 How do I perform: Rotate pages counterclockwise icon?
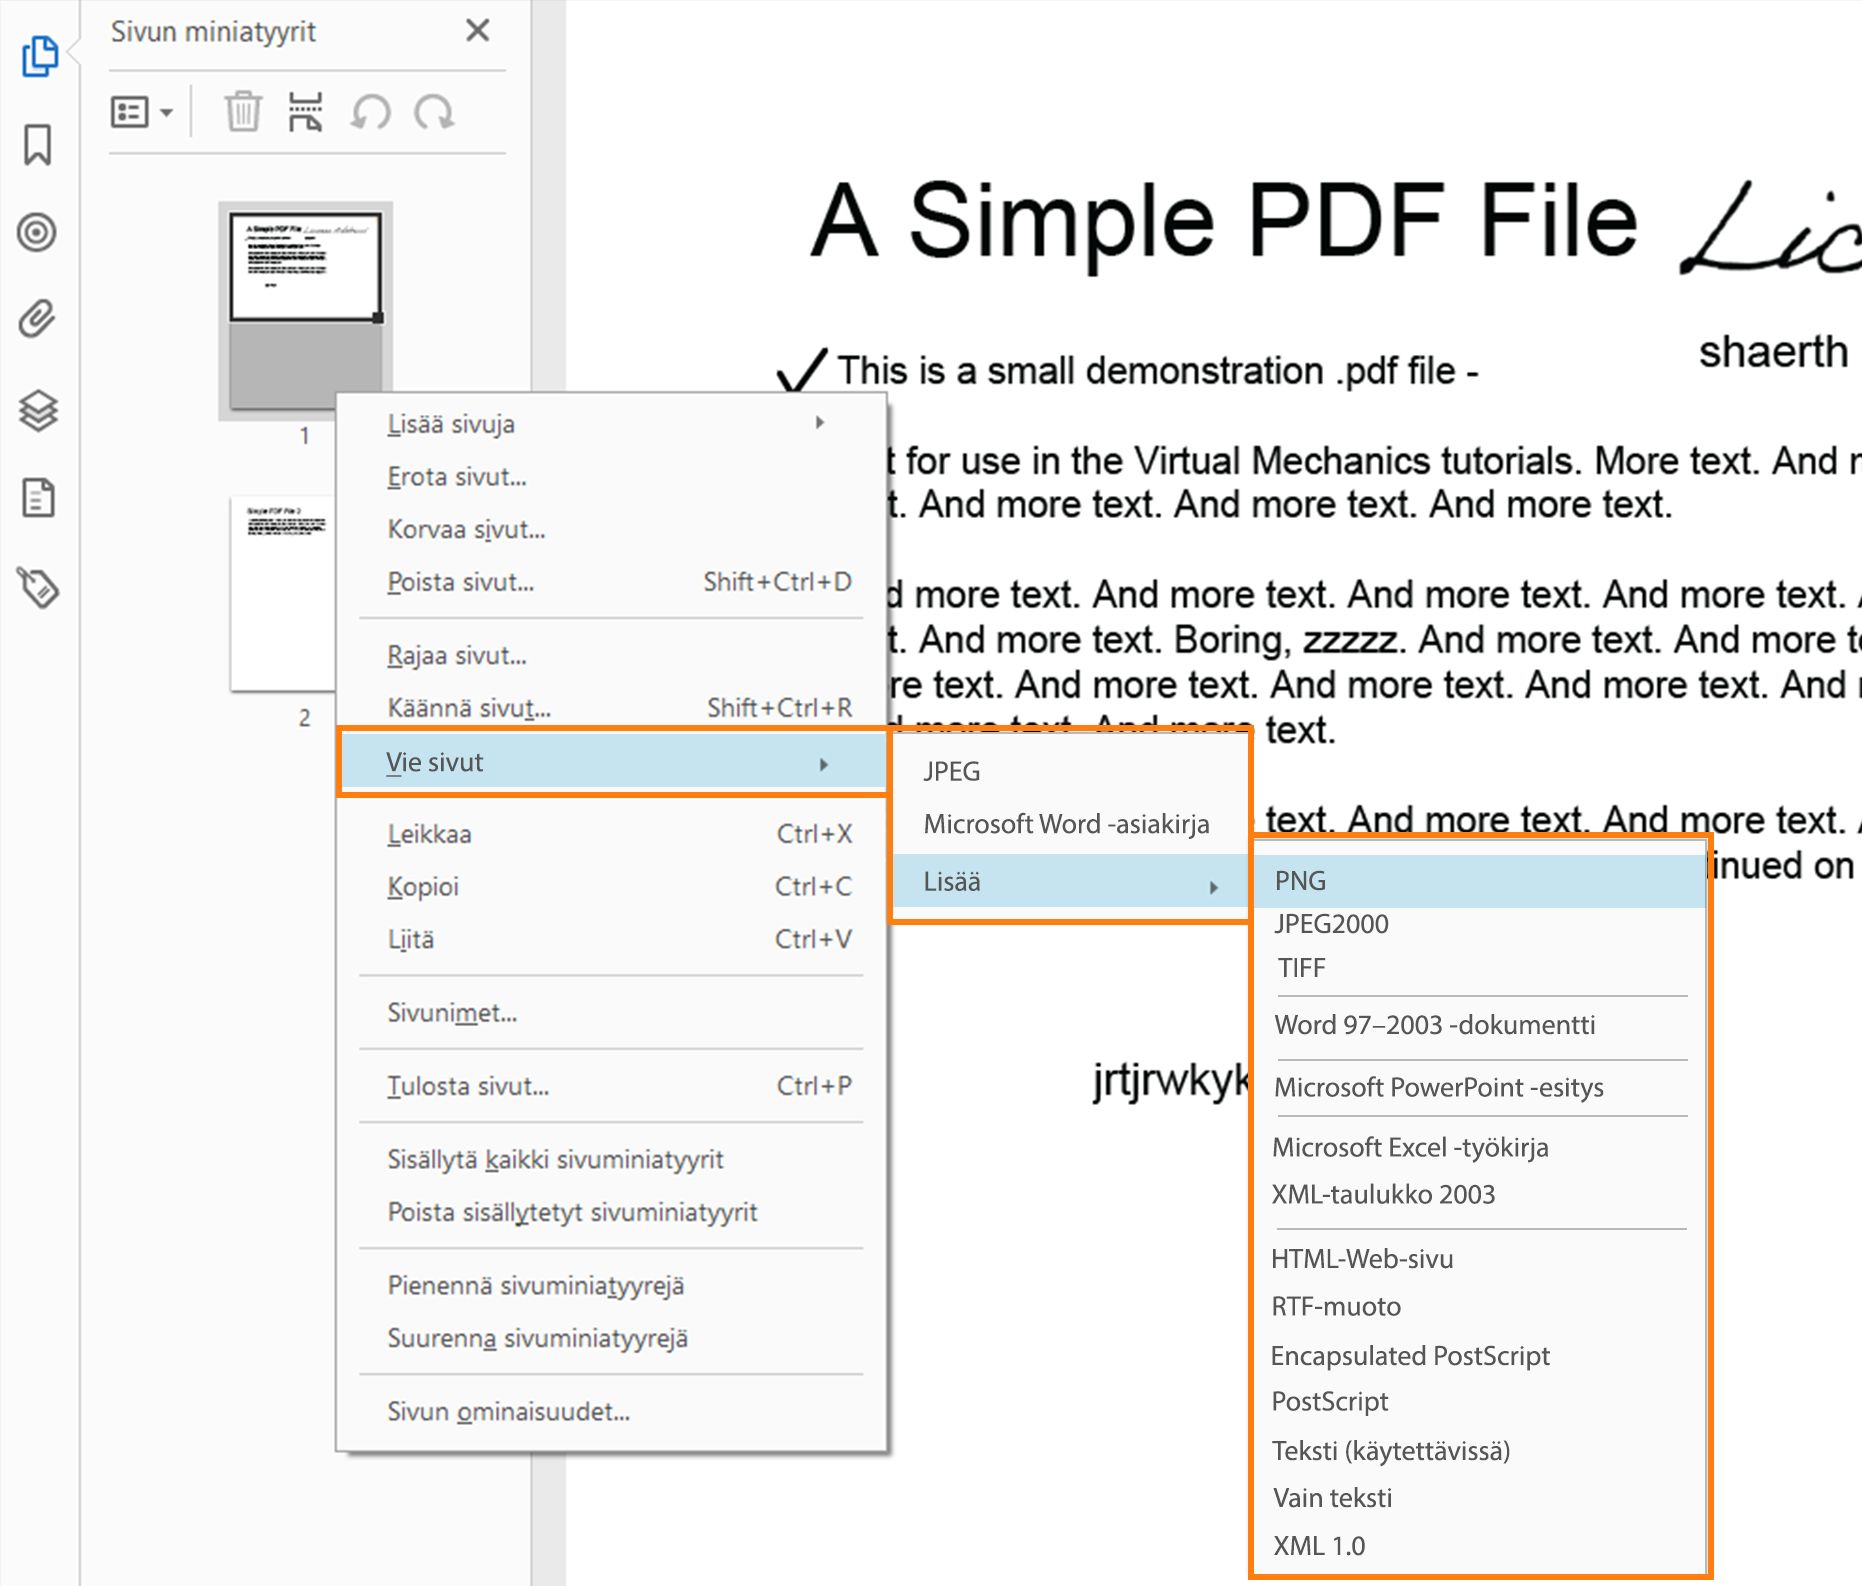[x=370, y=112]
